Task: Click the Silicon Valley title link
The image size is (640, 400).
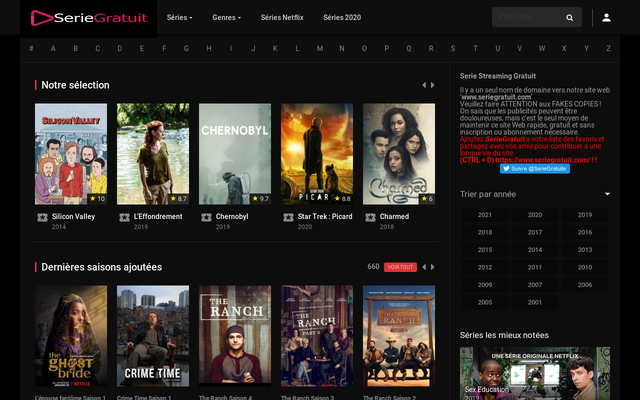Action: point(73,217)
